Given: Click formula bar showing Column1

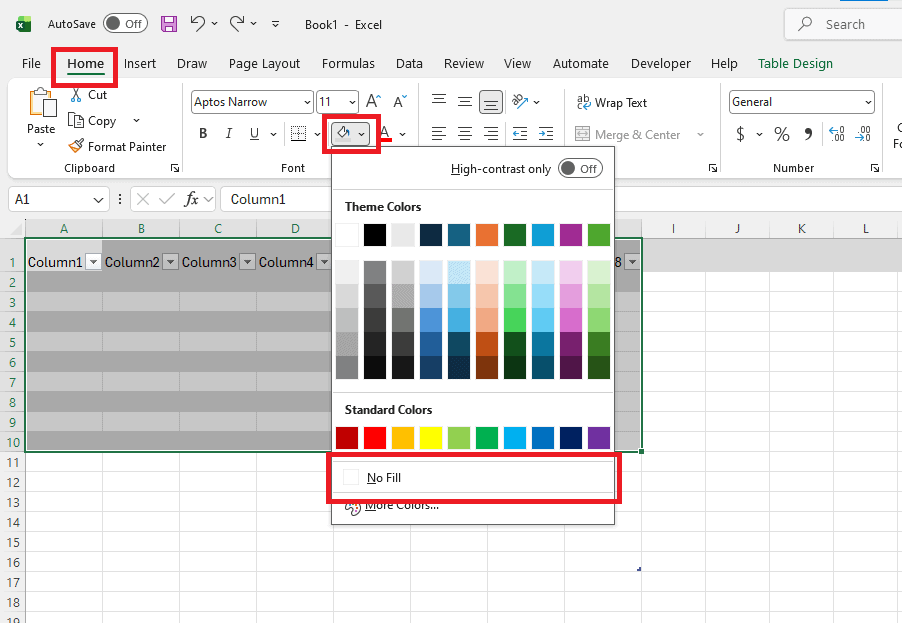Looking at the screenshot, I should click(x=276, y=199).
